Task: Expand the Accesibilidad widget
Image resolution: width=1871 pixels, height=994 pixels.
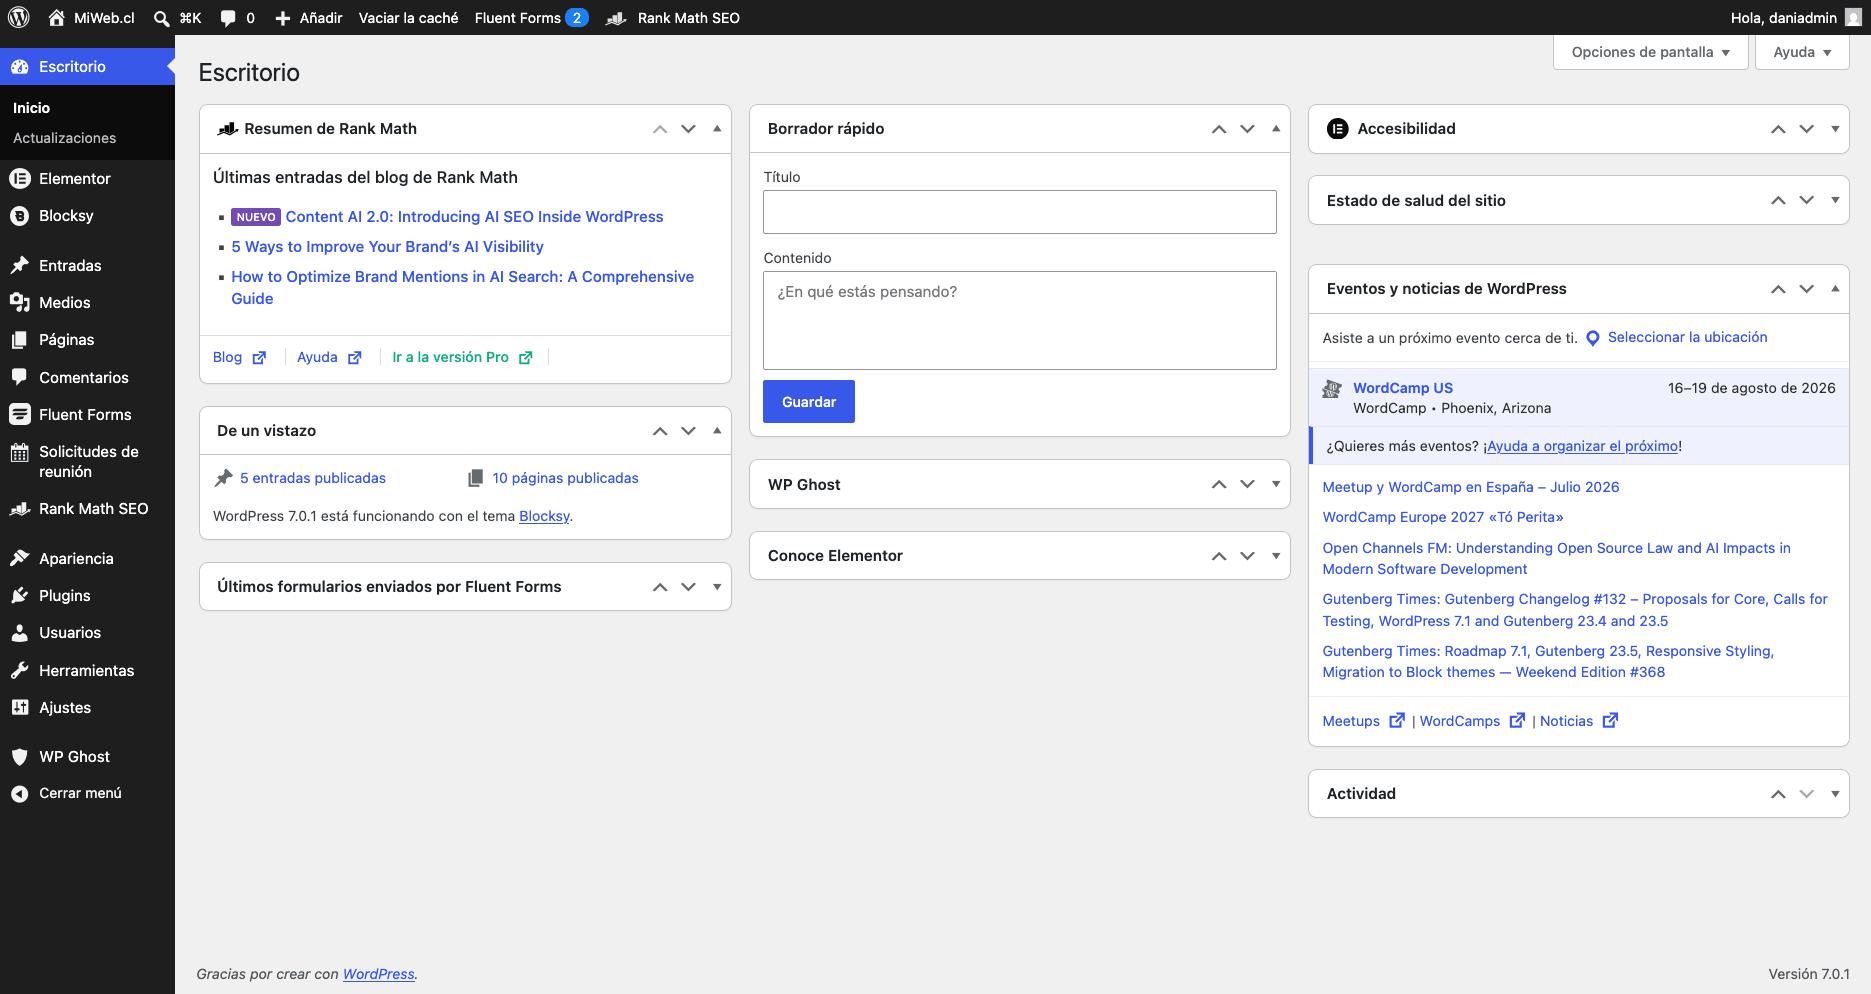Action: [1835, 129]
